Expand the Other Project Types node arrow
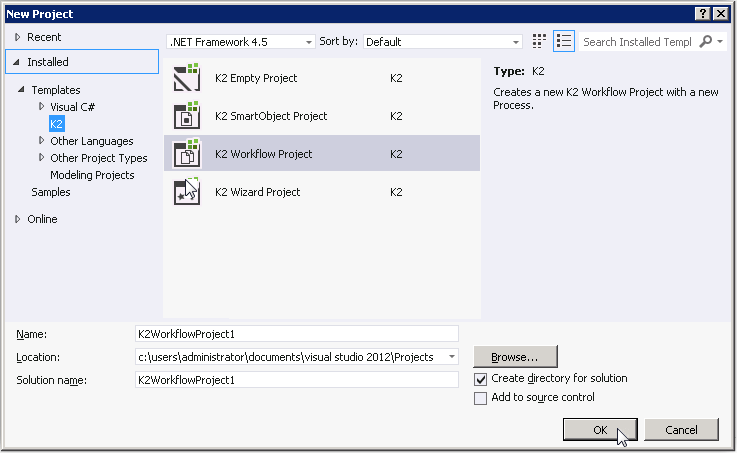 41,157
